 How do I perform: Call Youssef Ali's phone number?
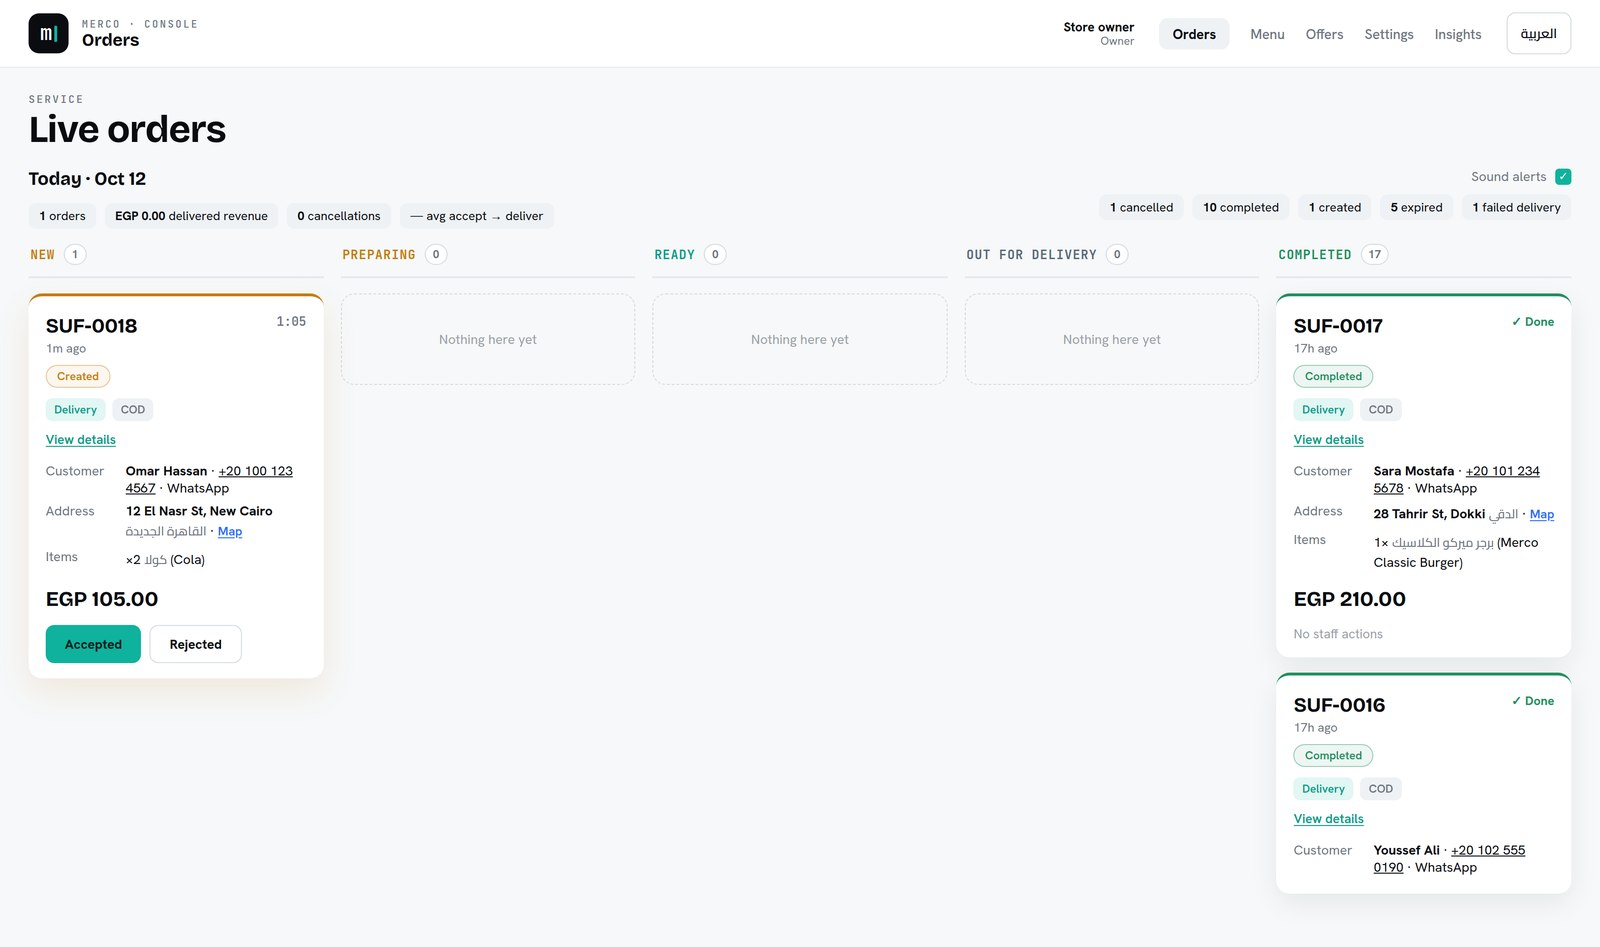pos(1488,850)
